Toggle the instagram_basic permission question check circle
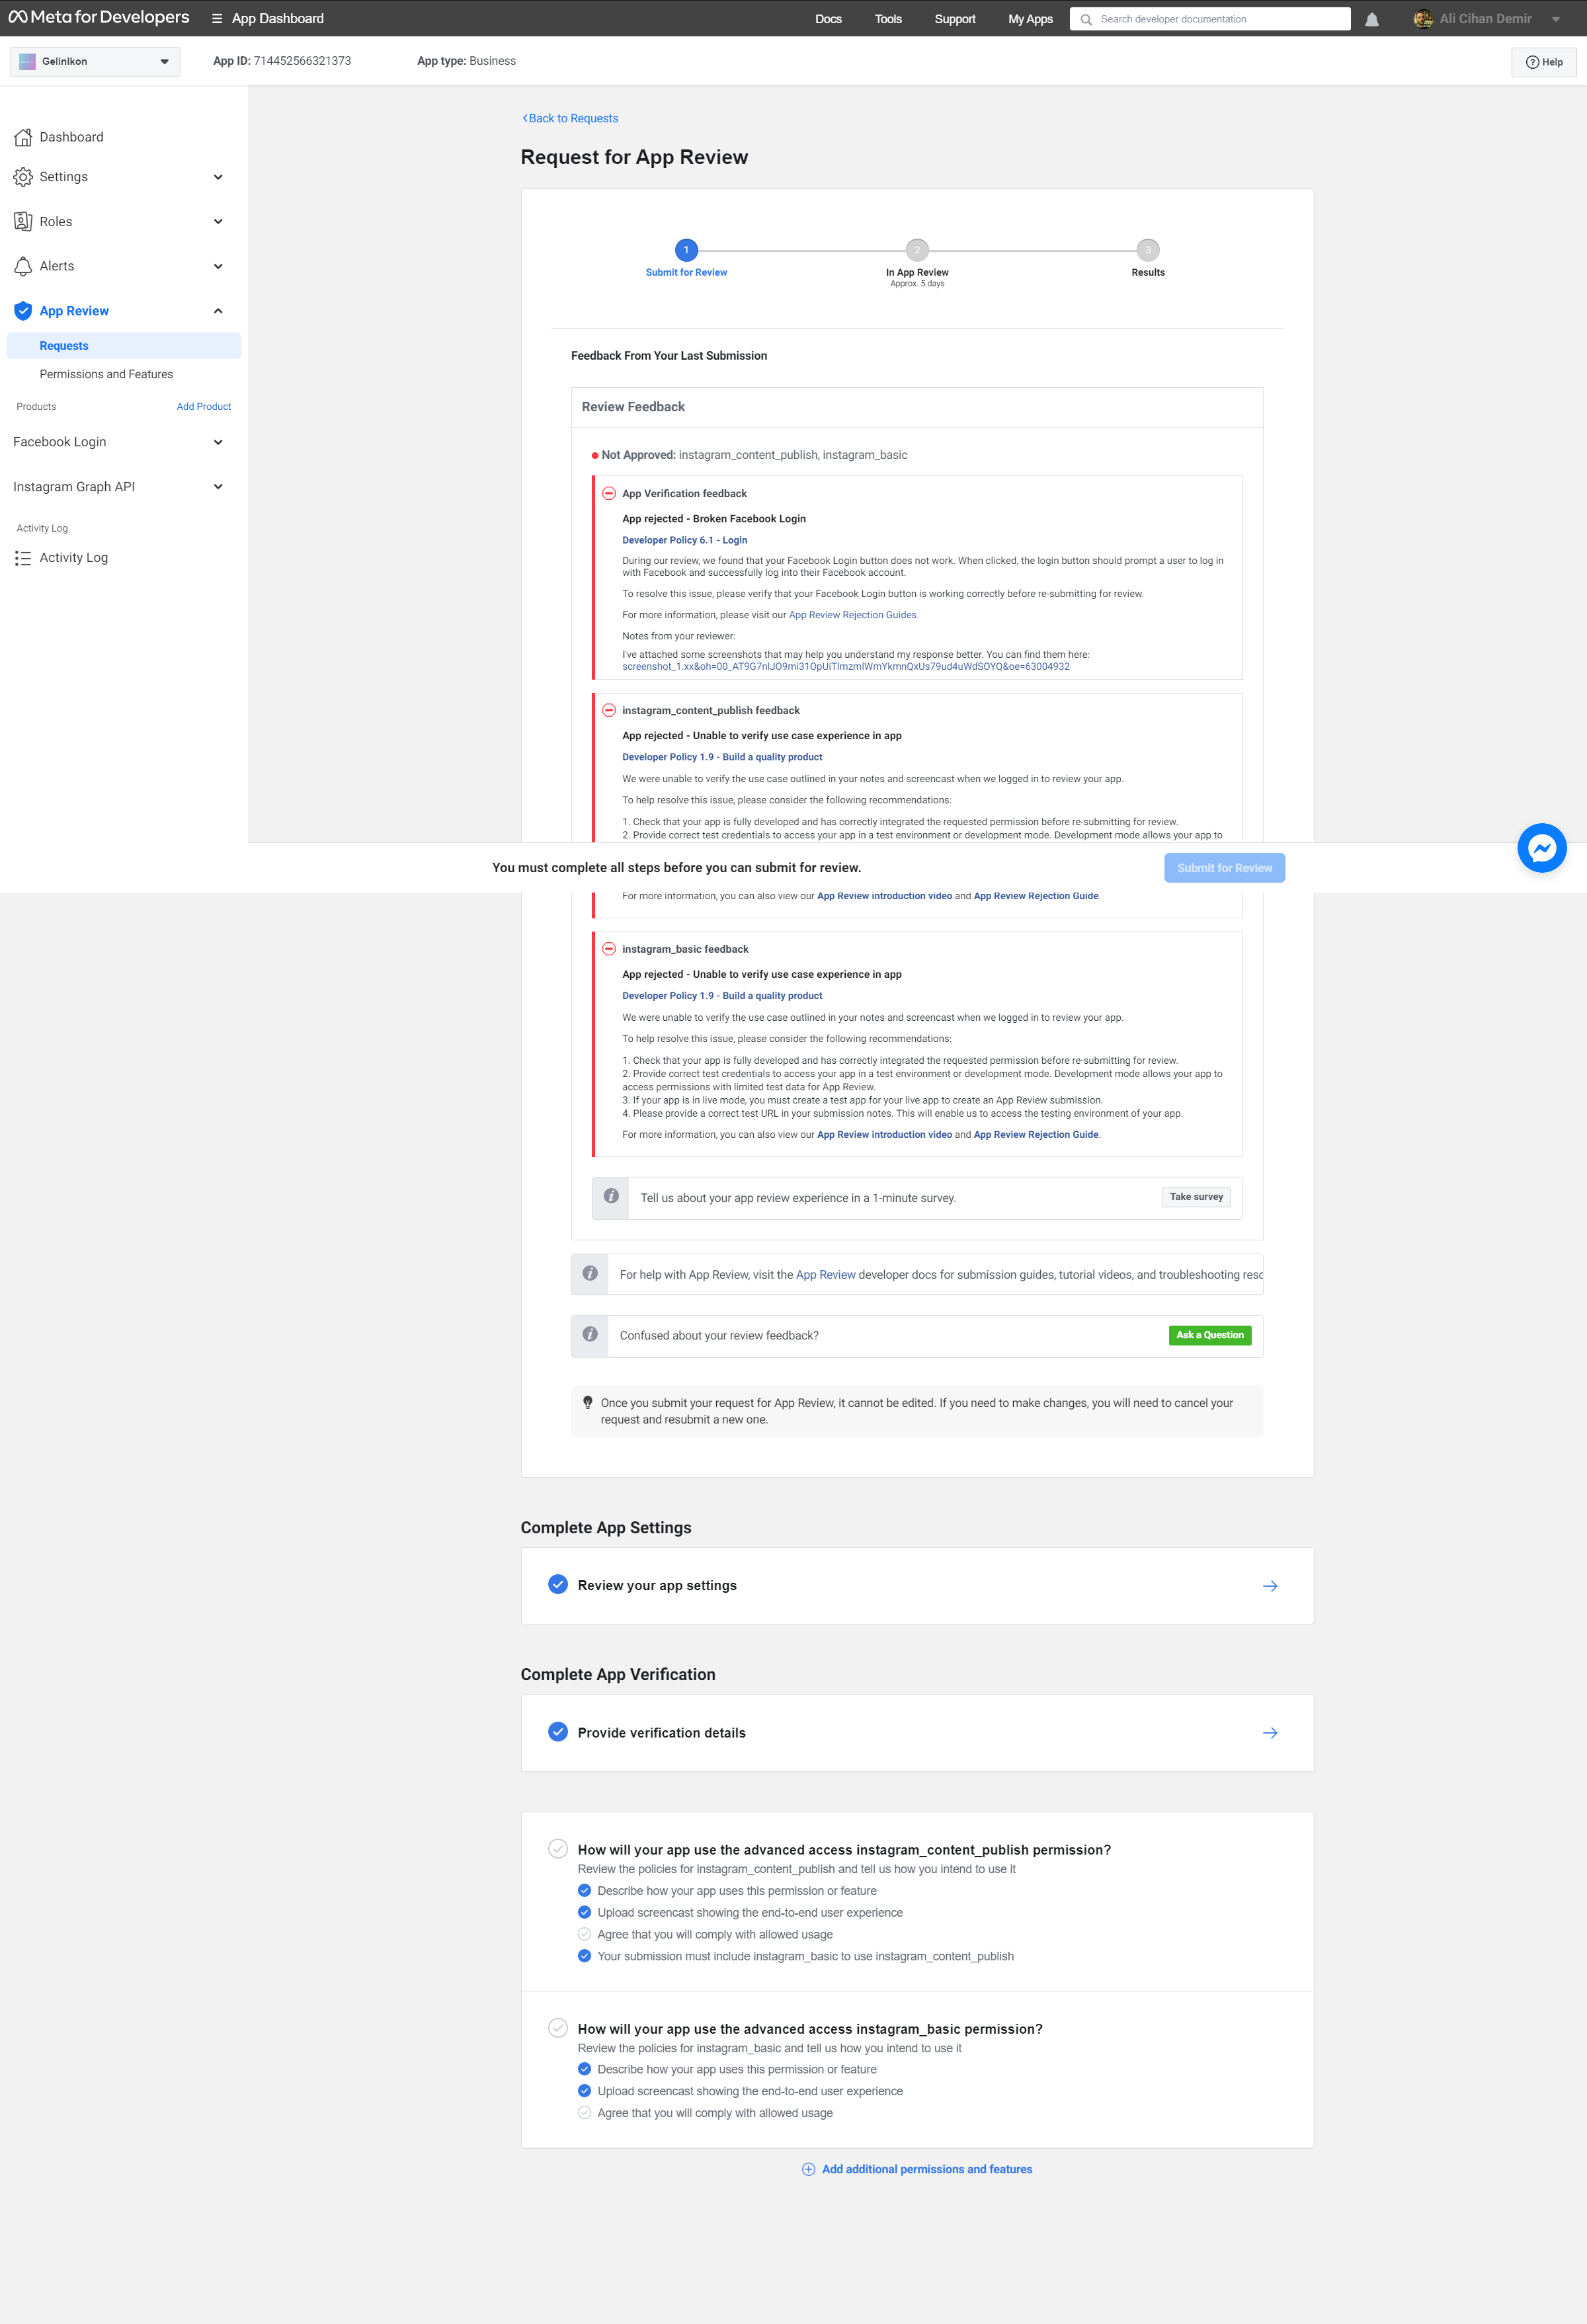Screen dimensions: 1587x2324 pyautogui.click(x=558, y=2028)
